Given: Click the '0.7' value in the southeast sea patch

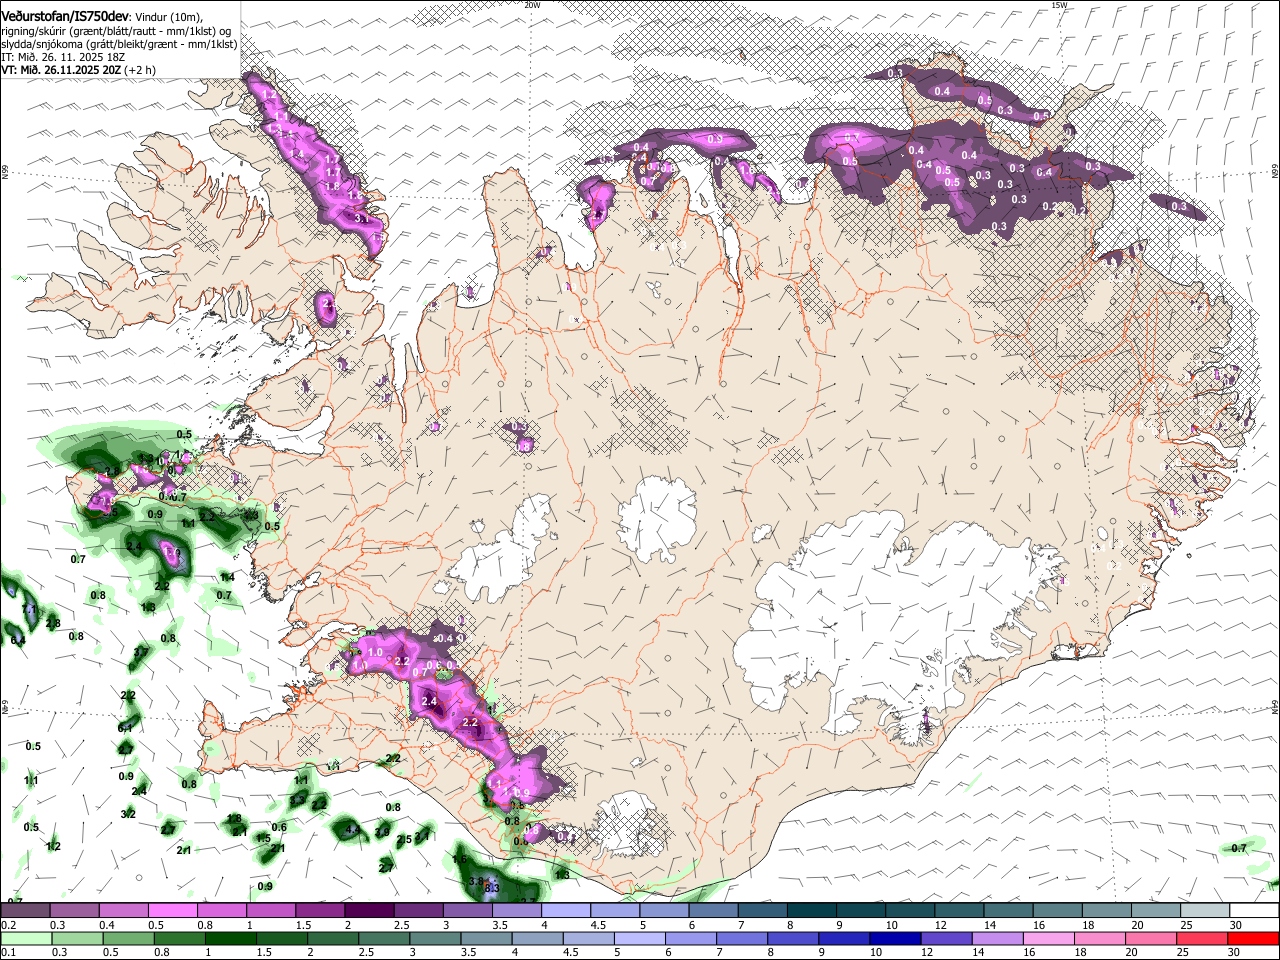Looking at the screenshot, I should tap(1239, 848).
